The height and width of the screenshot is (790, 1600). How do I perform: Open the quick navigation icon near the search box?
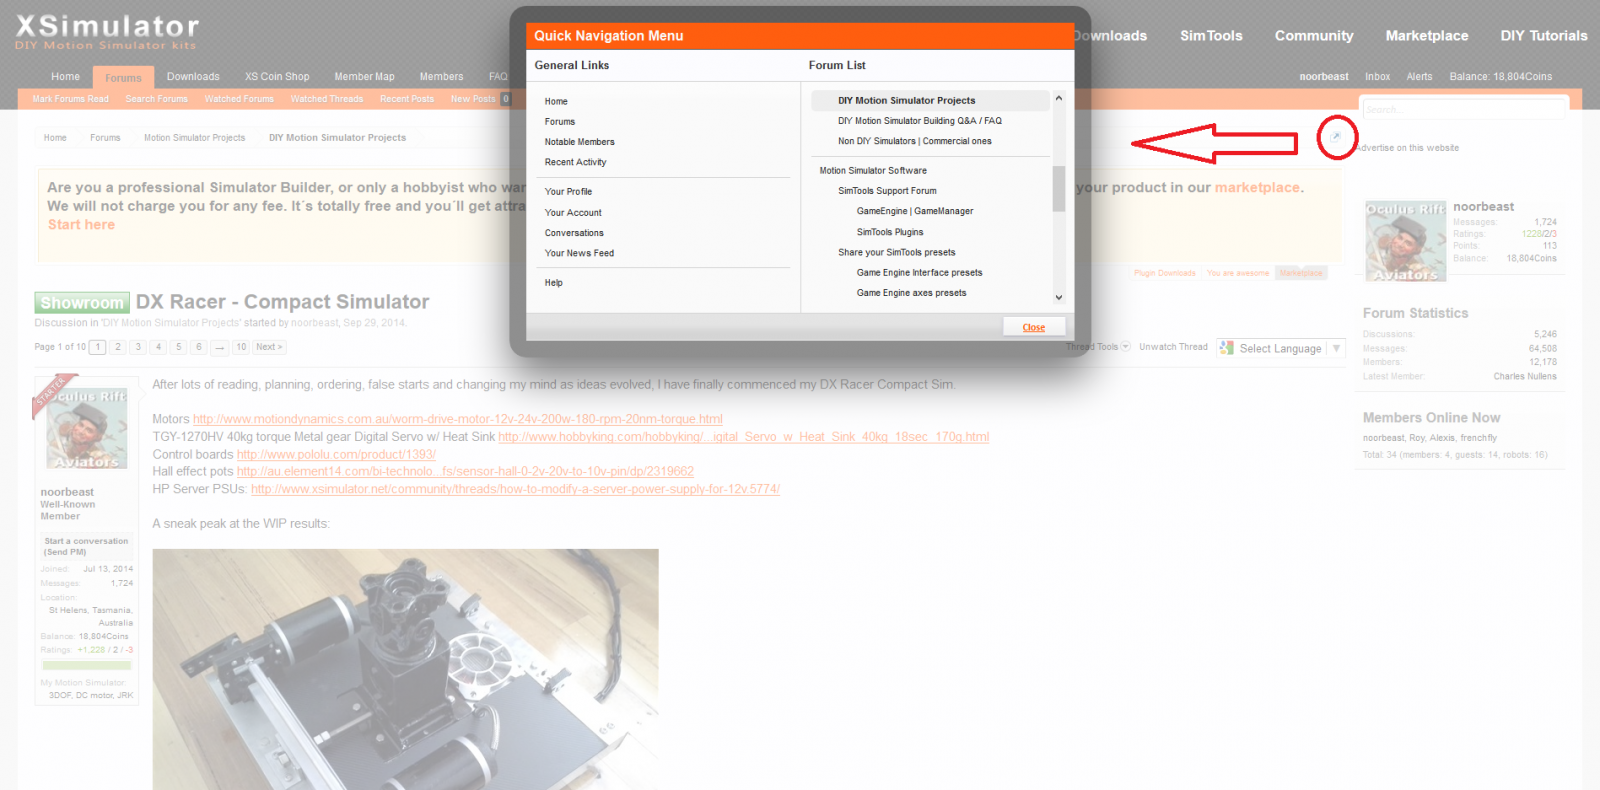(1335, 136)
